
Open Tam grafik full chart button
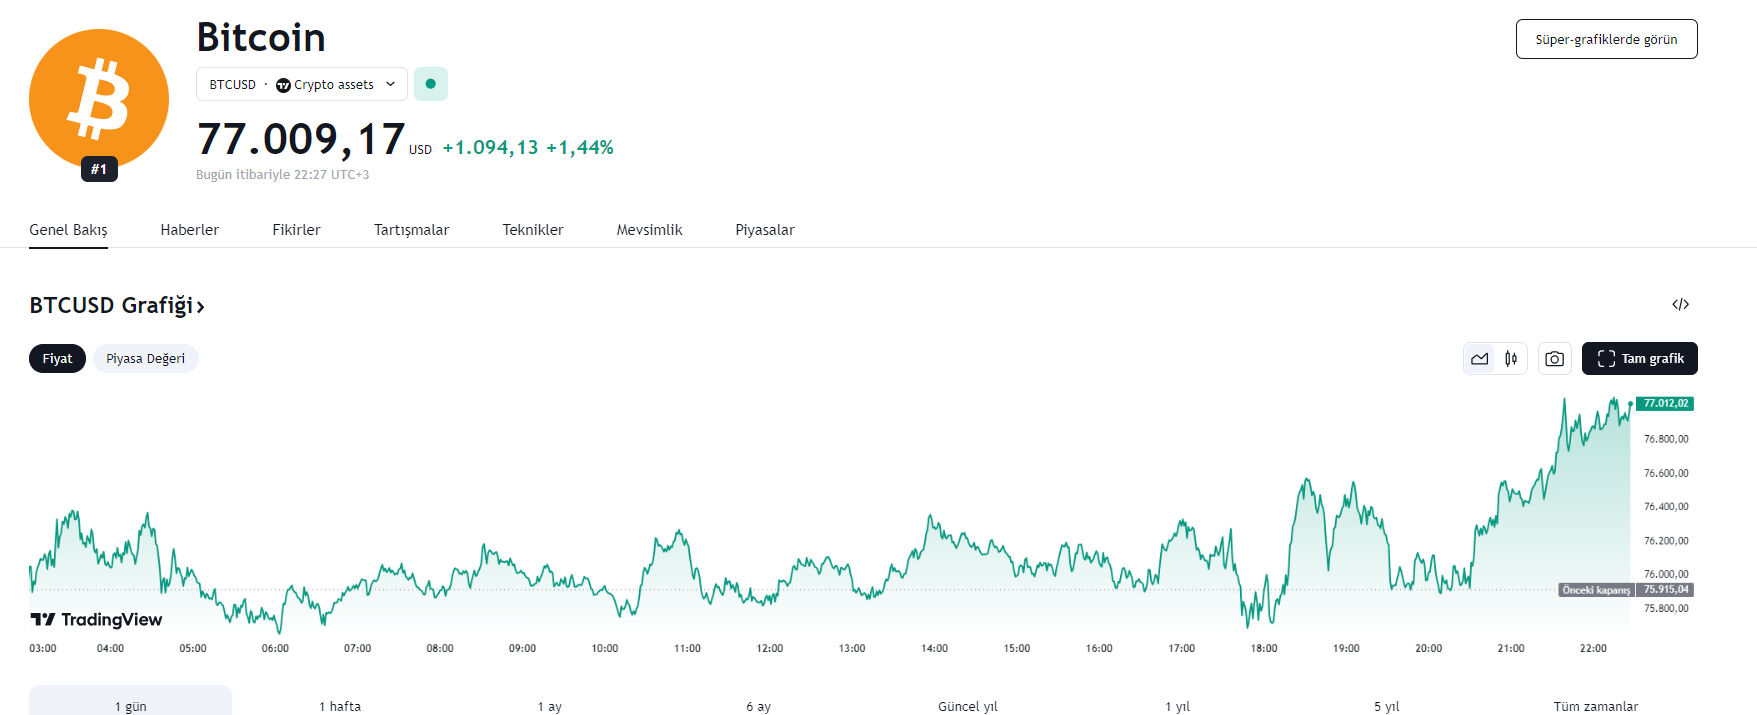tap(1640, 358)
